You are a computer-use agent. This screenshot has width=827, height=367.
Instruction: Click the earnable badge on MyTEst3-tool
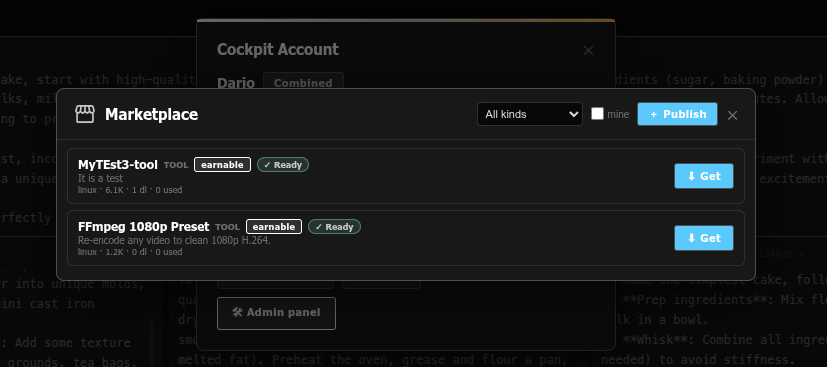pyautogui.click(x=222, y=165)
